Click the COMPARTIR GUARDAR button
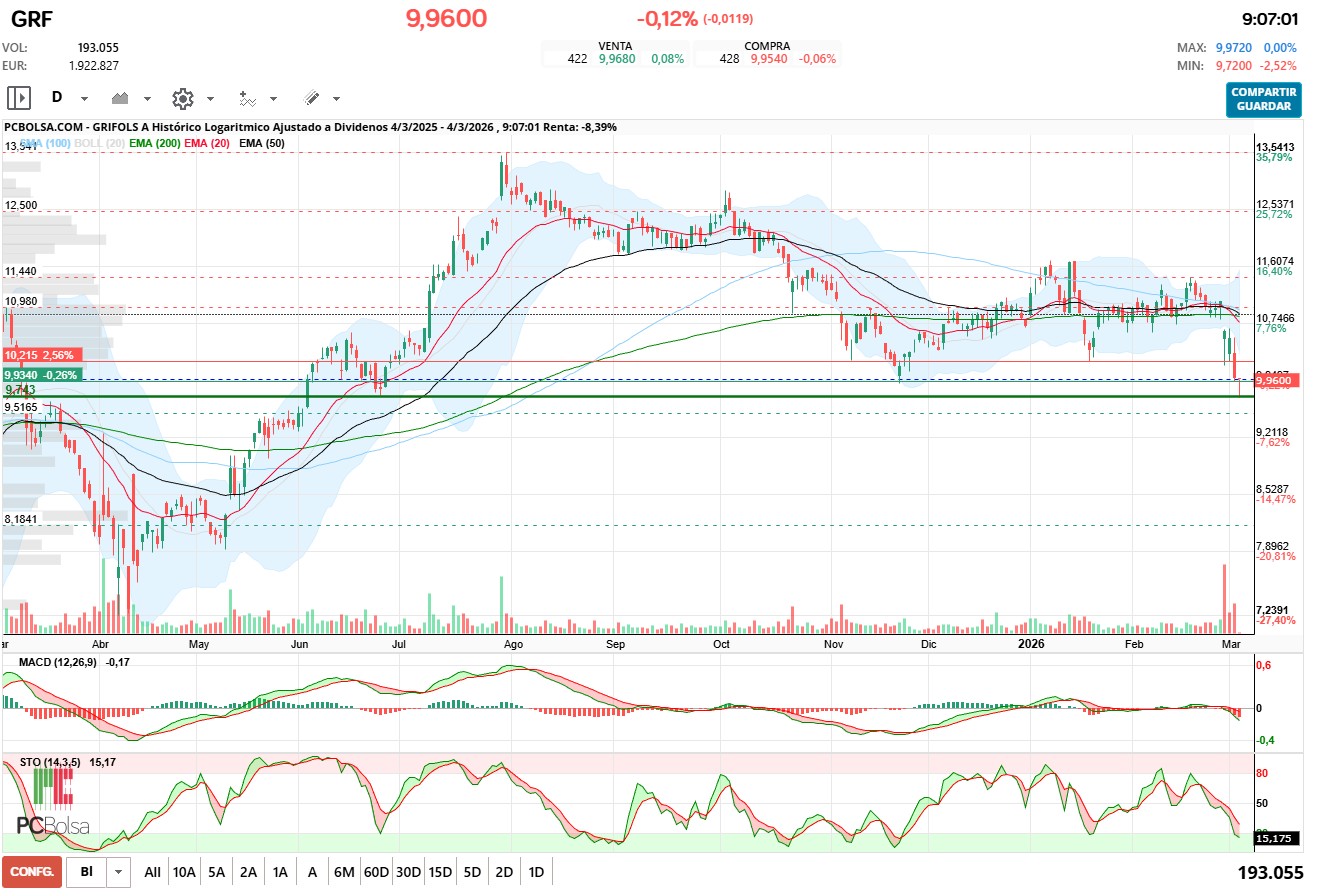Screen dimensions: 1317x893 coord(1264,99)
